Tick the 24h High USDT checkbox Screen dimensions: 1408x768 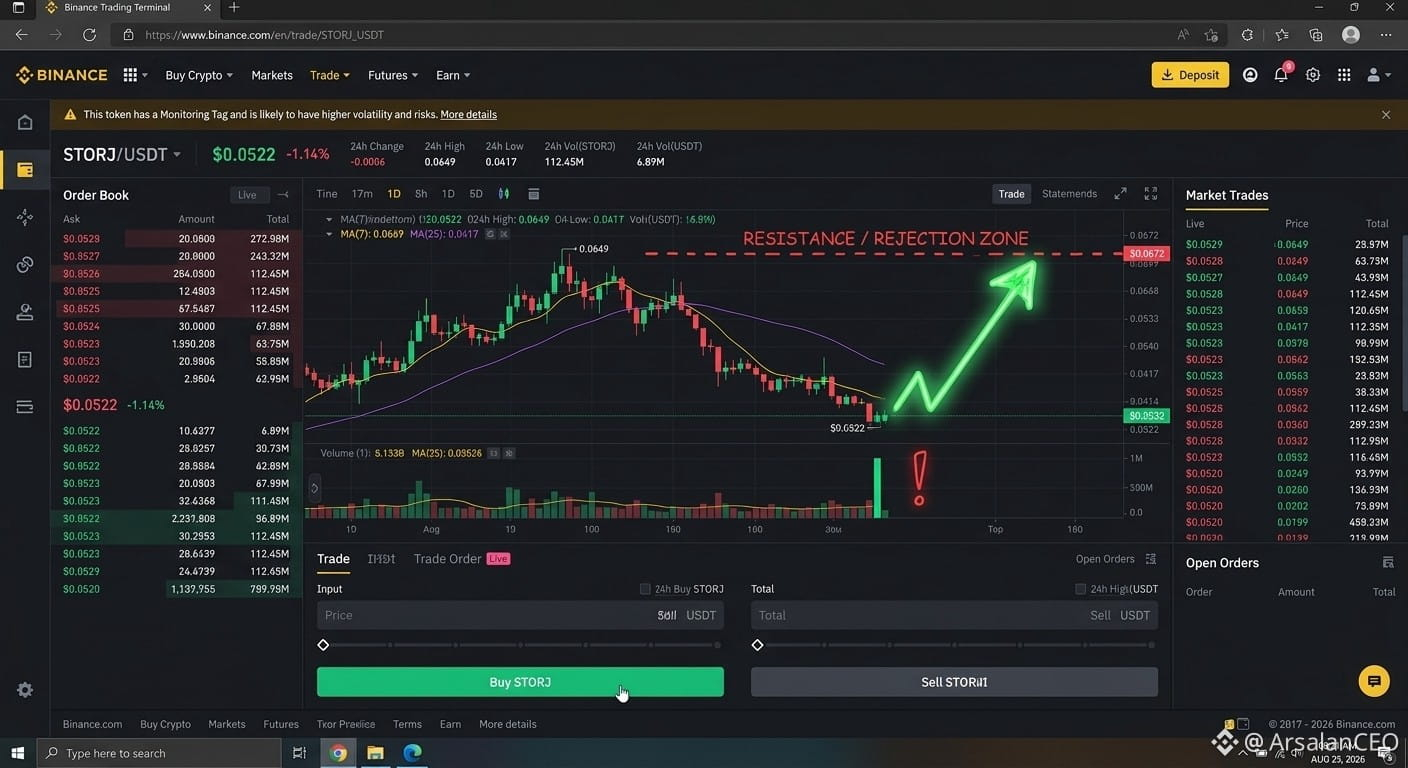click(1080, 589)
